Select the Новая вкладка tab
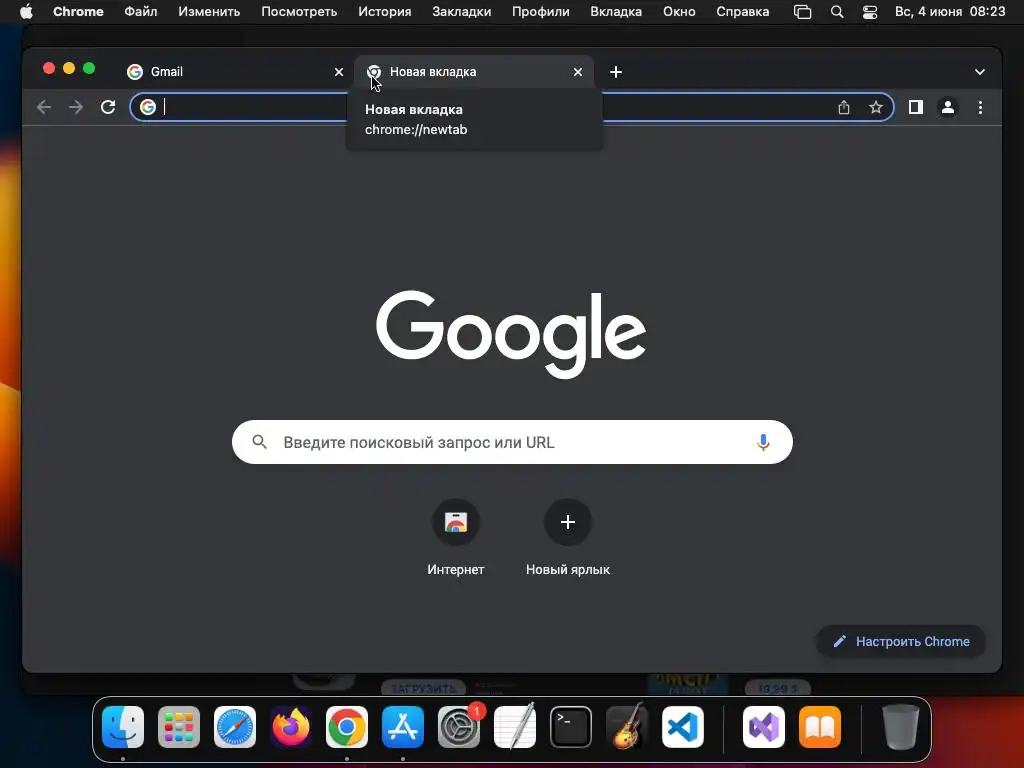 tap(474, 72)
